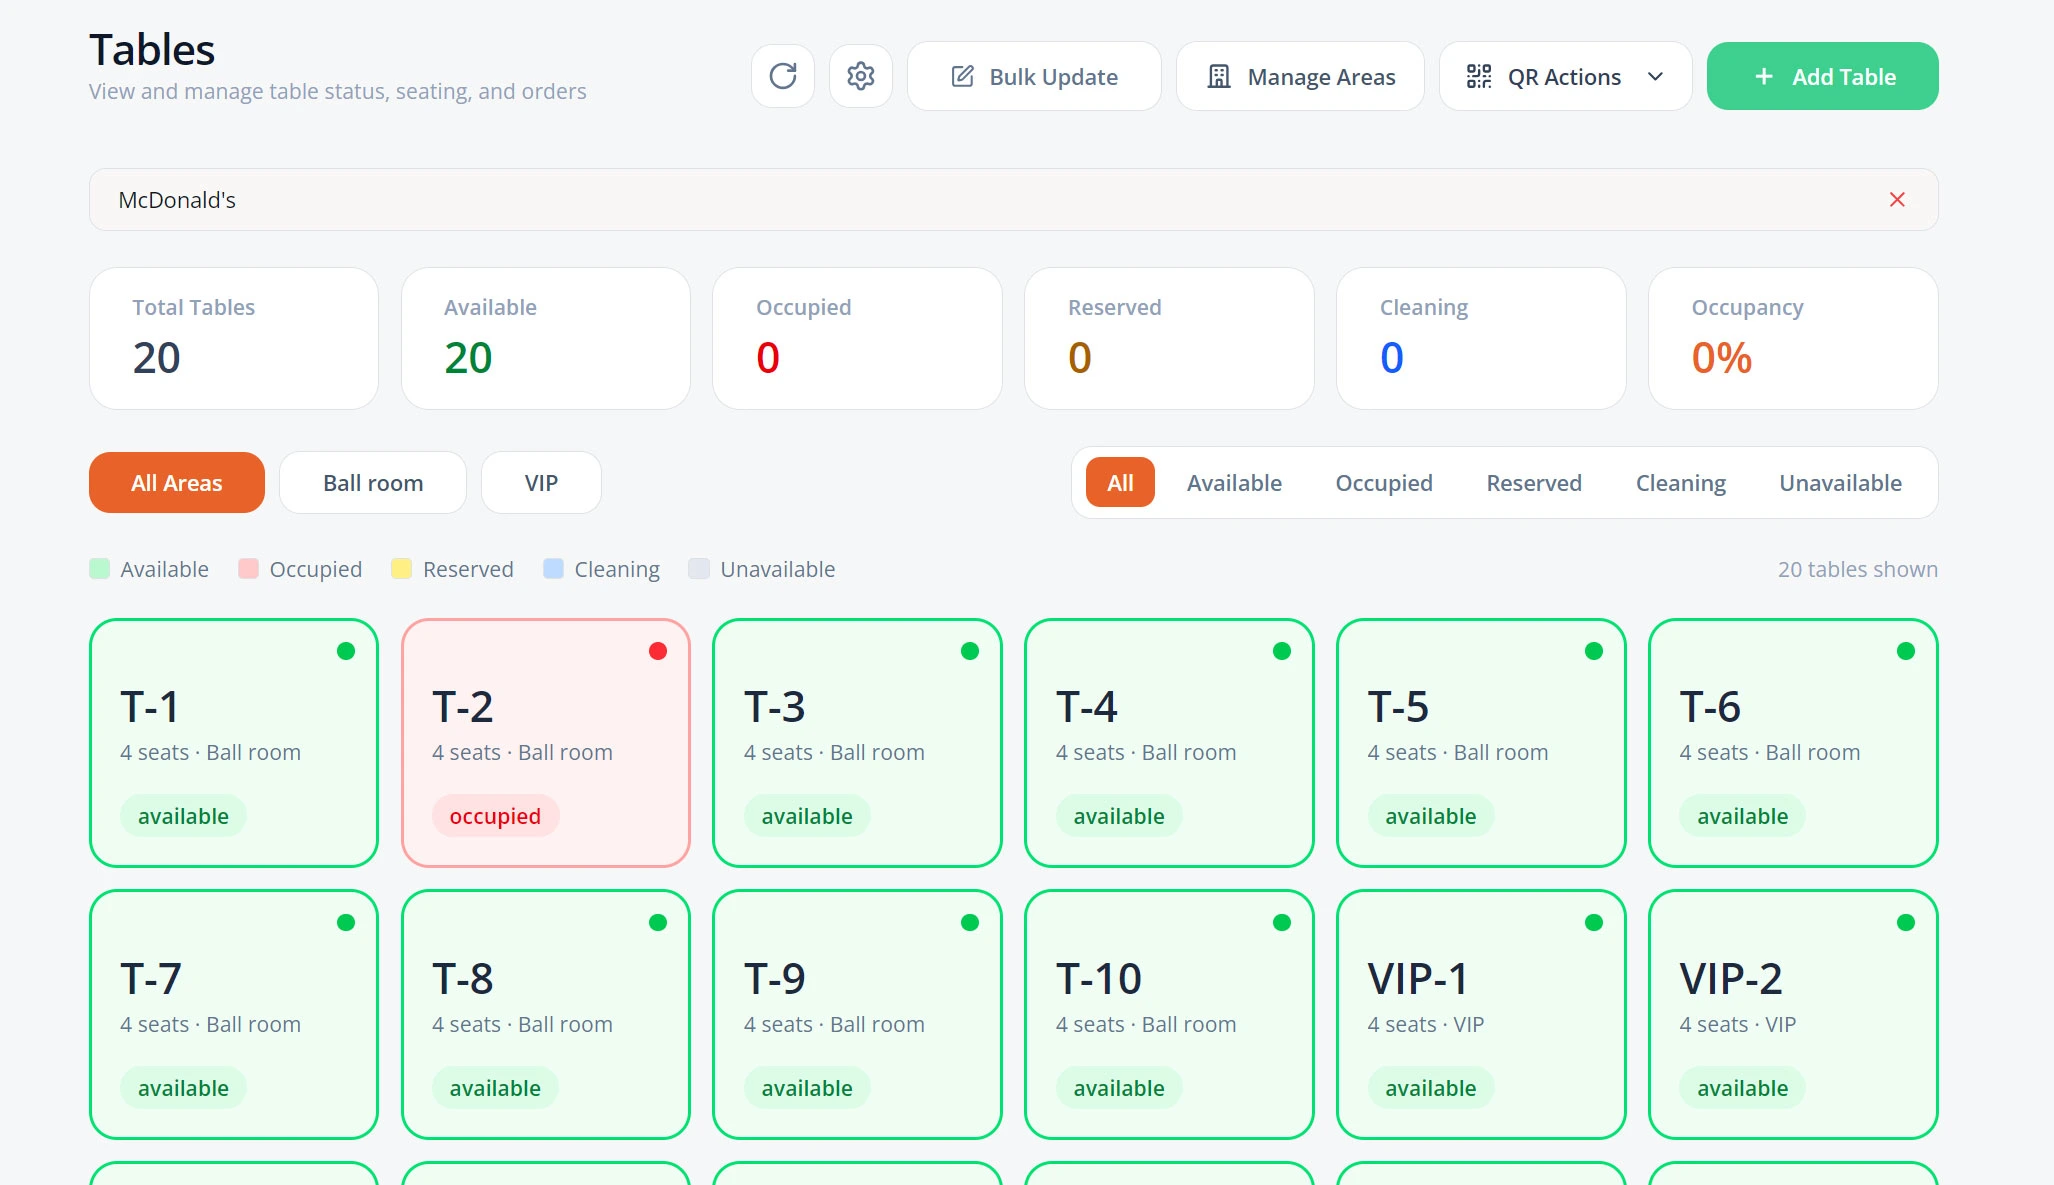Show only Reserved tables
This screenshot has width=2054, height=1185.
coord(1534,483)
